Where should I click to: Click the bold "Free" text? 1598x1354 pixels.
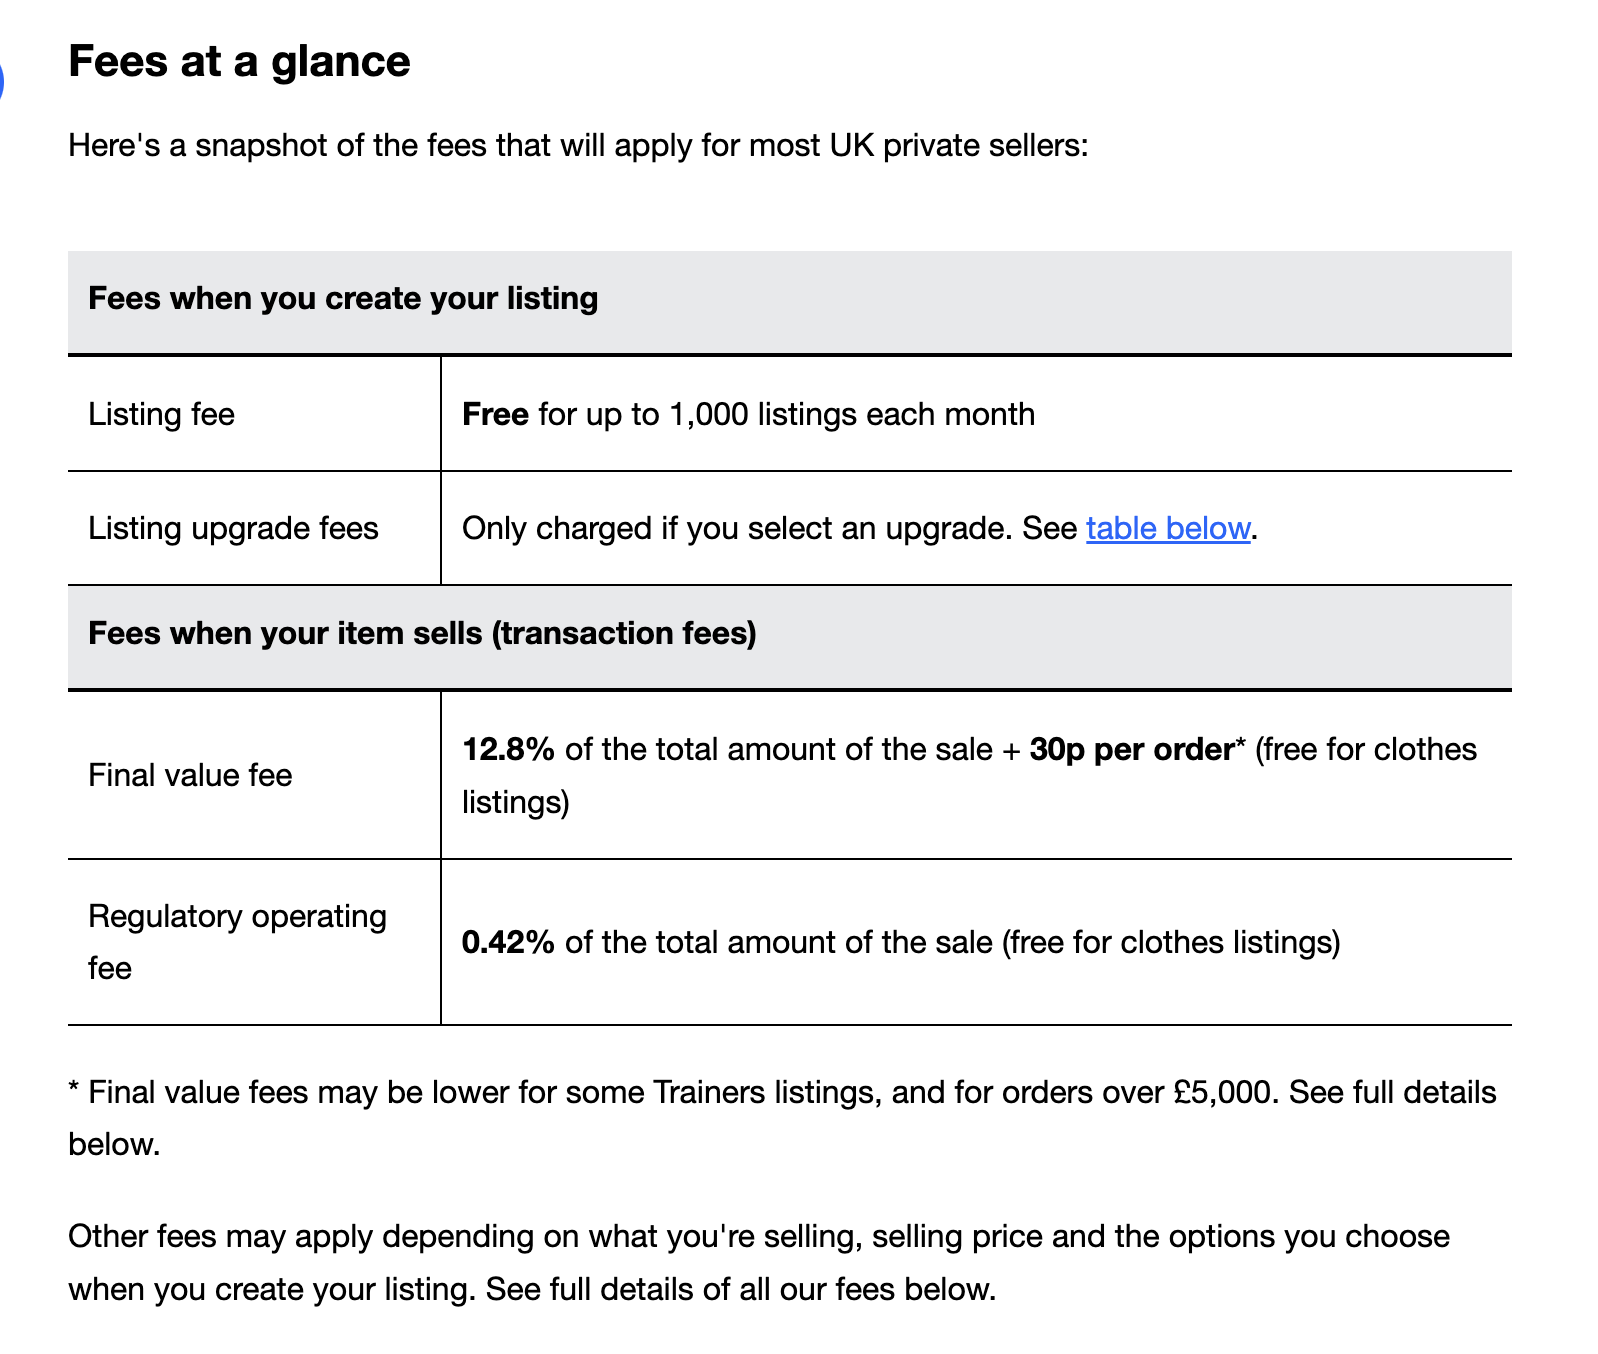pyautogui.click(x=495, y=414)
